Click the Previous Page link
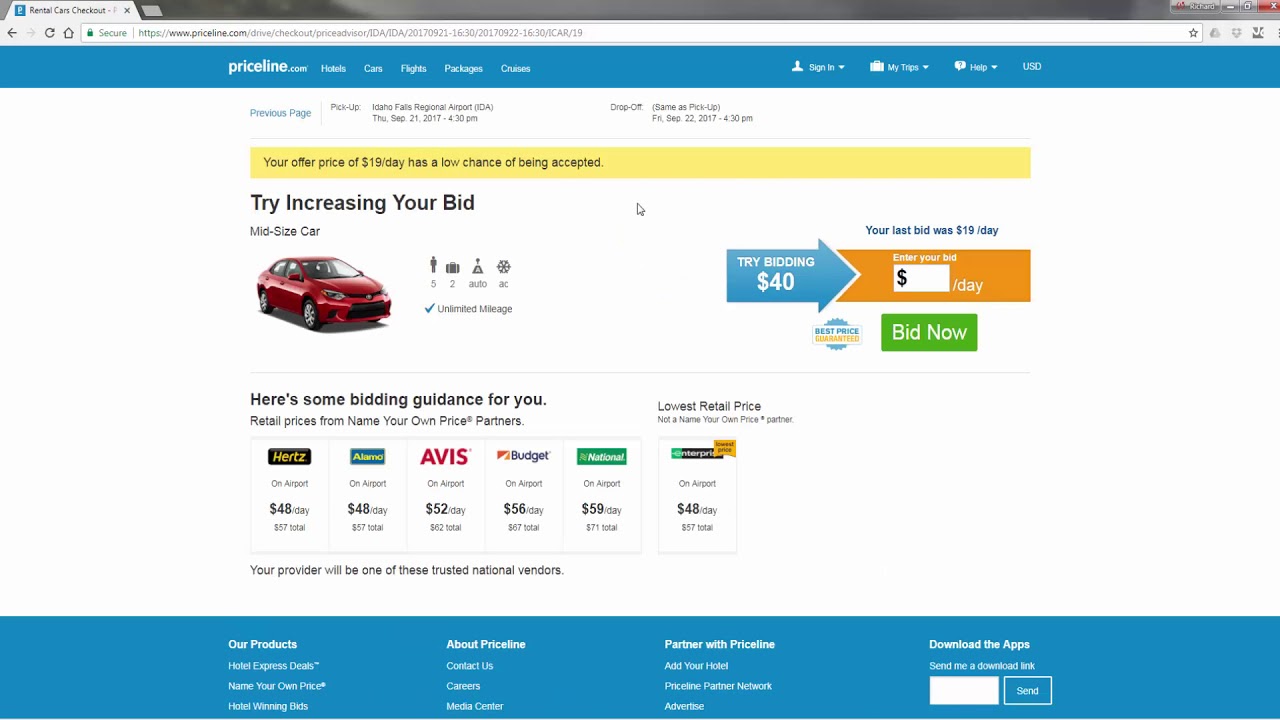The image size is (1280, 720). pos(280,113)
